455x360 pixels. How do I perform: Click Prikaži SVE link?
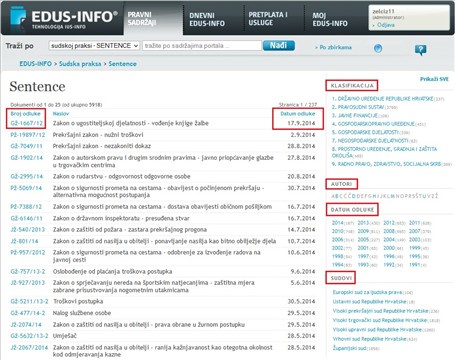(x=434, y=79)
